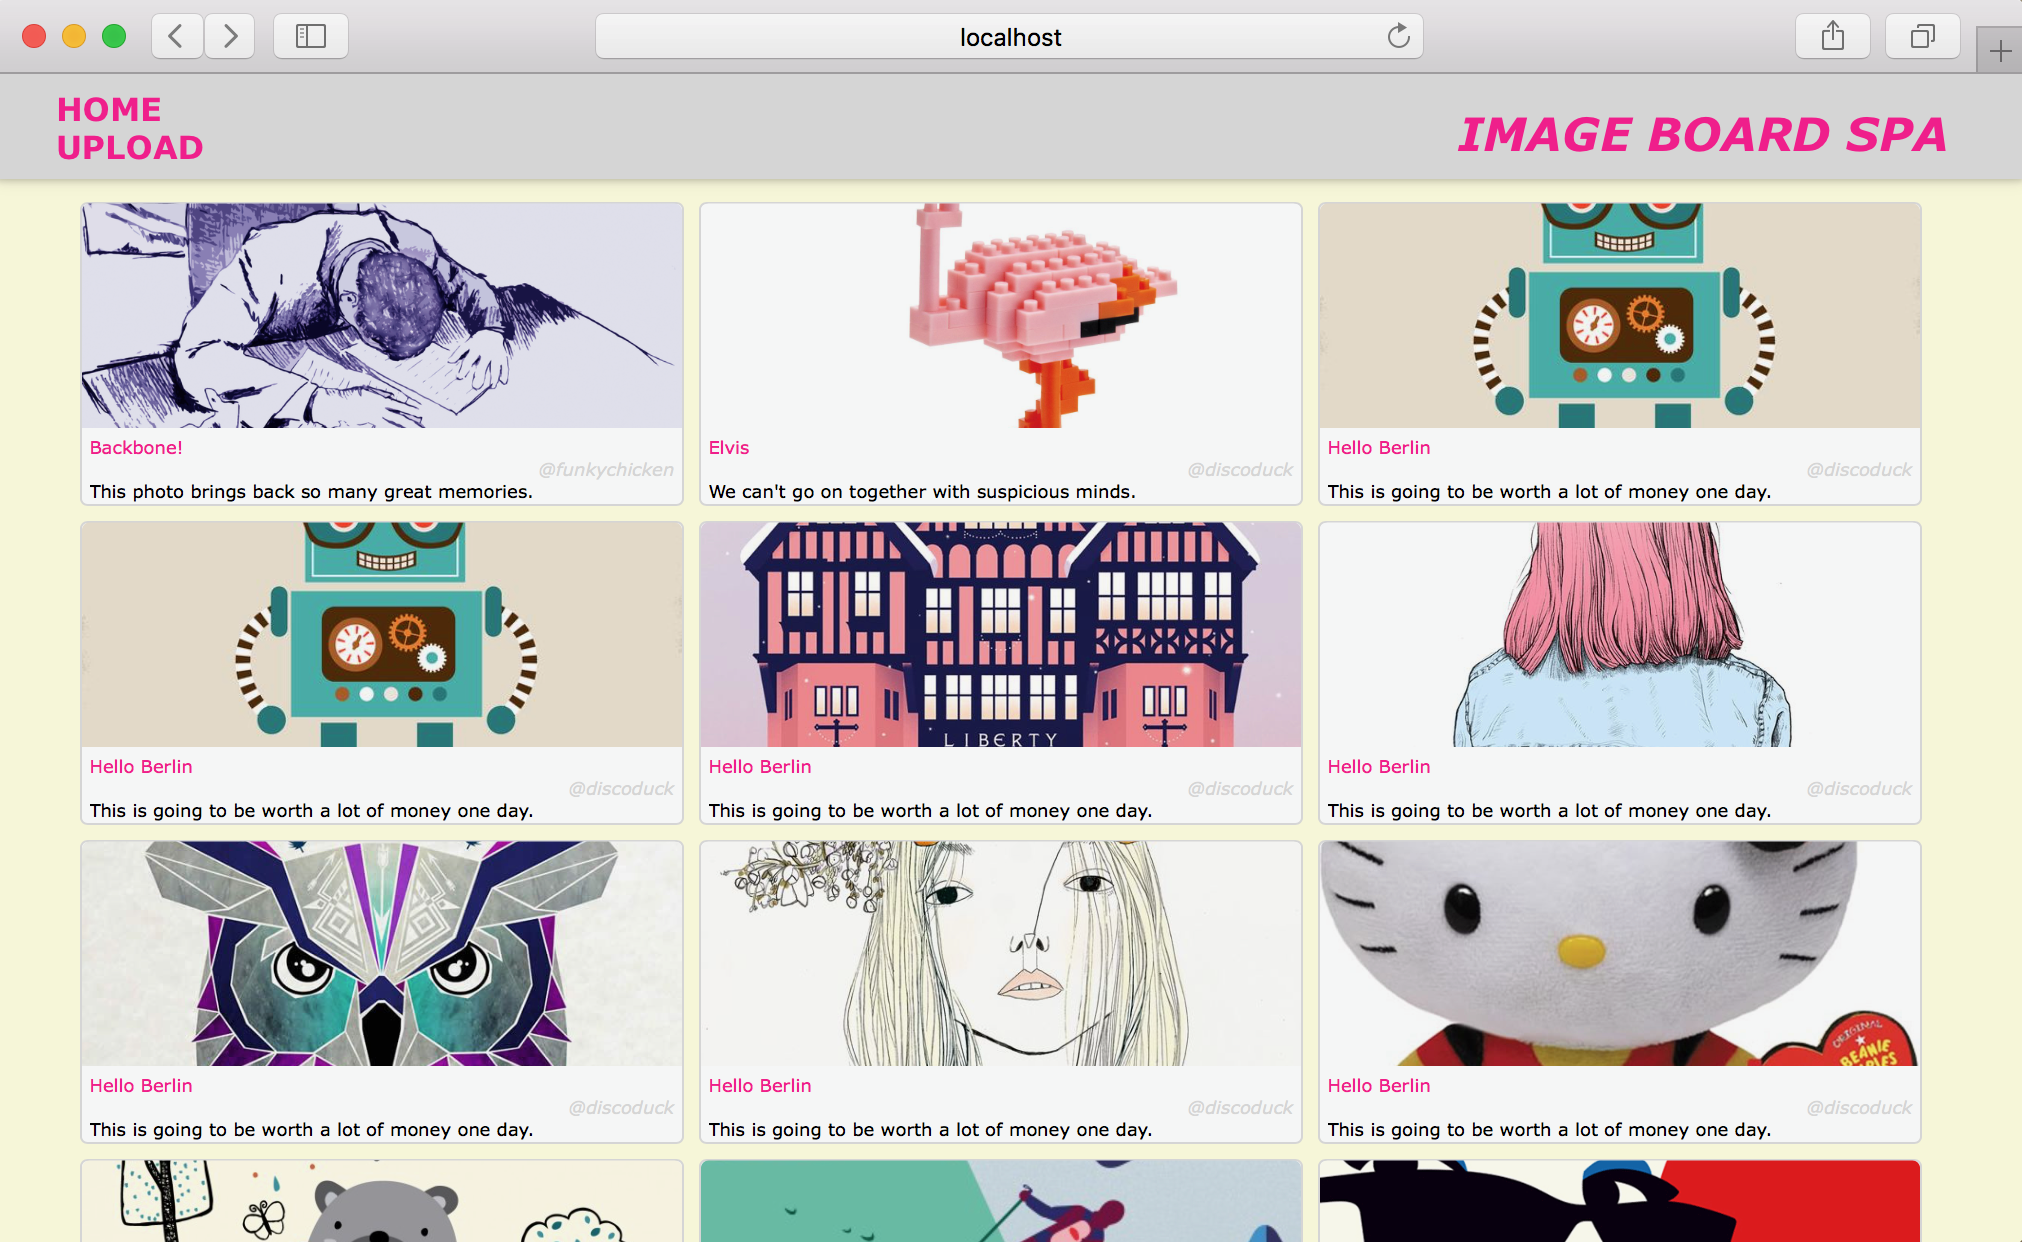Click the browser back arrow button
Viewport: 2022px width, 1242px height.
point(176,37)
